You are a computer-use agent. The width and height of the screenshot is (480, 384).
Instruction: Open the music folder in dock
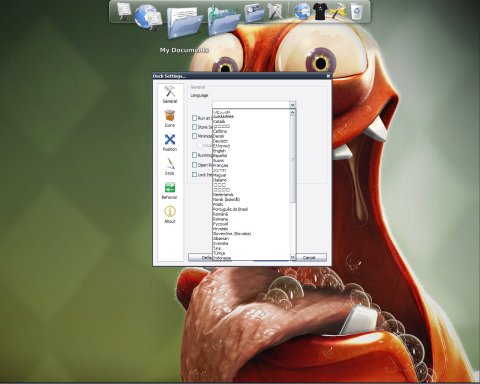click(x=223, y=19)
